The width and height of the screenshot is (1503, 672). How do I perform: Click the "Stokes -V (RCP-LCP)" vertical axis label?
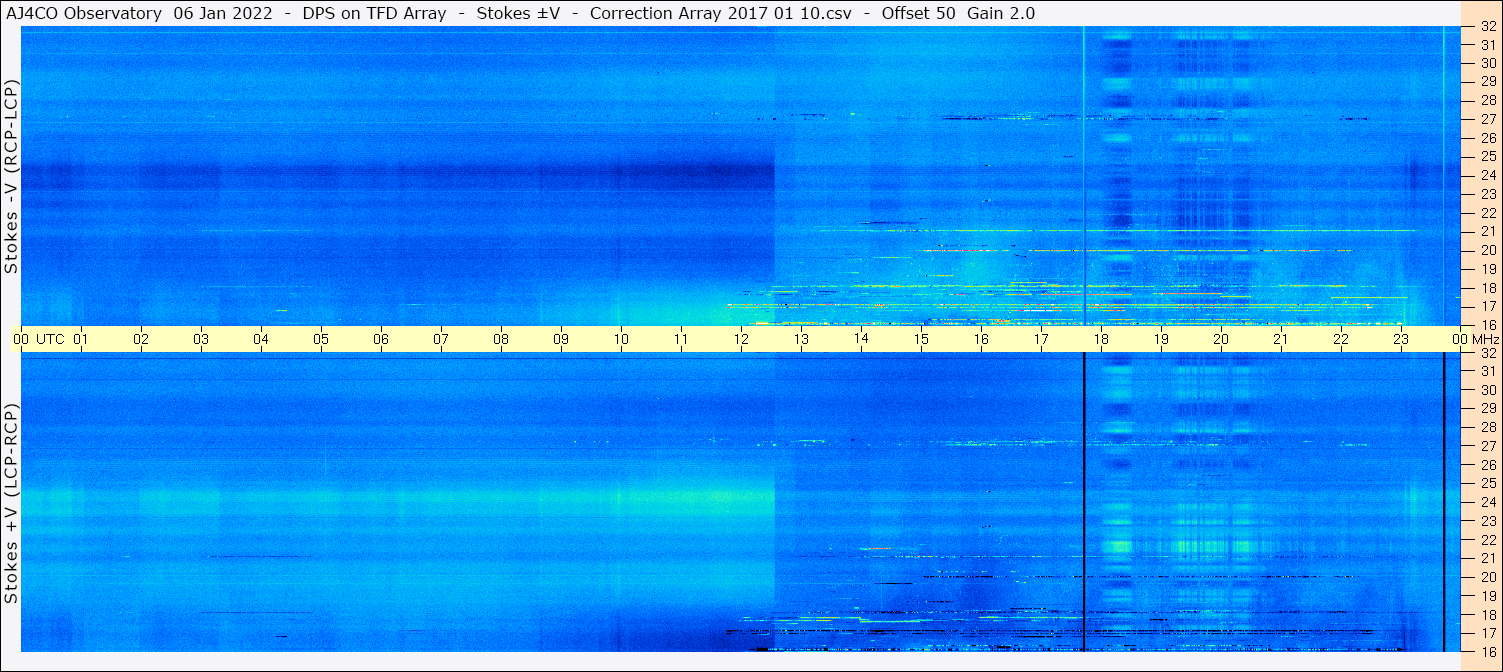pos(11,176)
